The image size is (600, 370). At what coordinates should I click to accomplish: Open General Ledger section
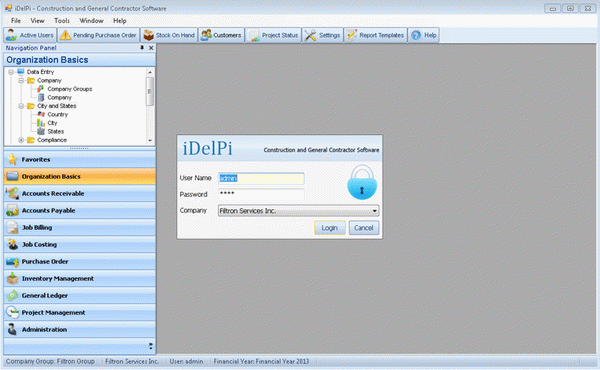tap(80, 295)
